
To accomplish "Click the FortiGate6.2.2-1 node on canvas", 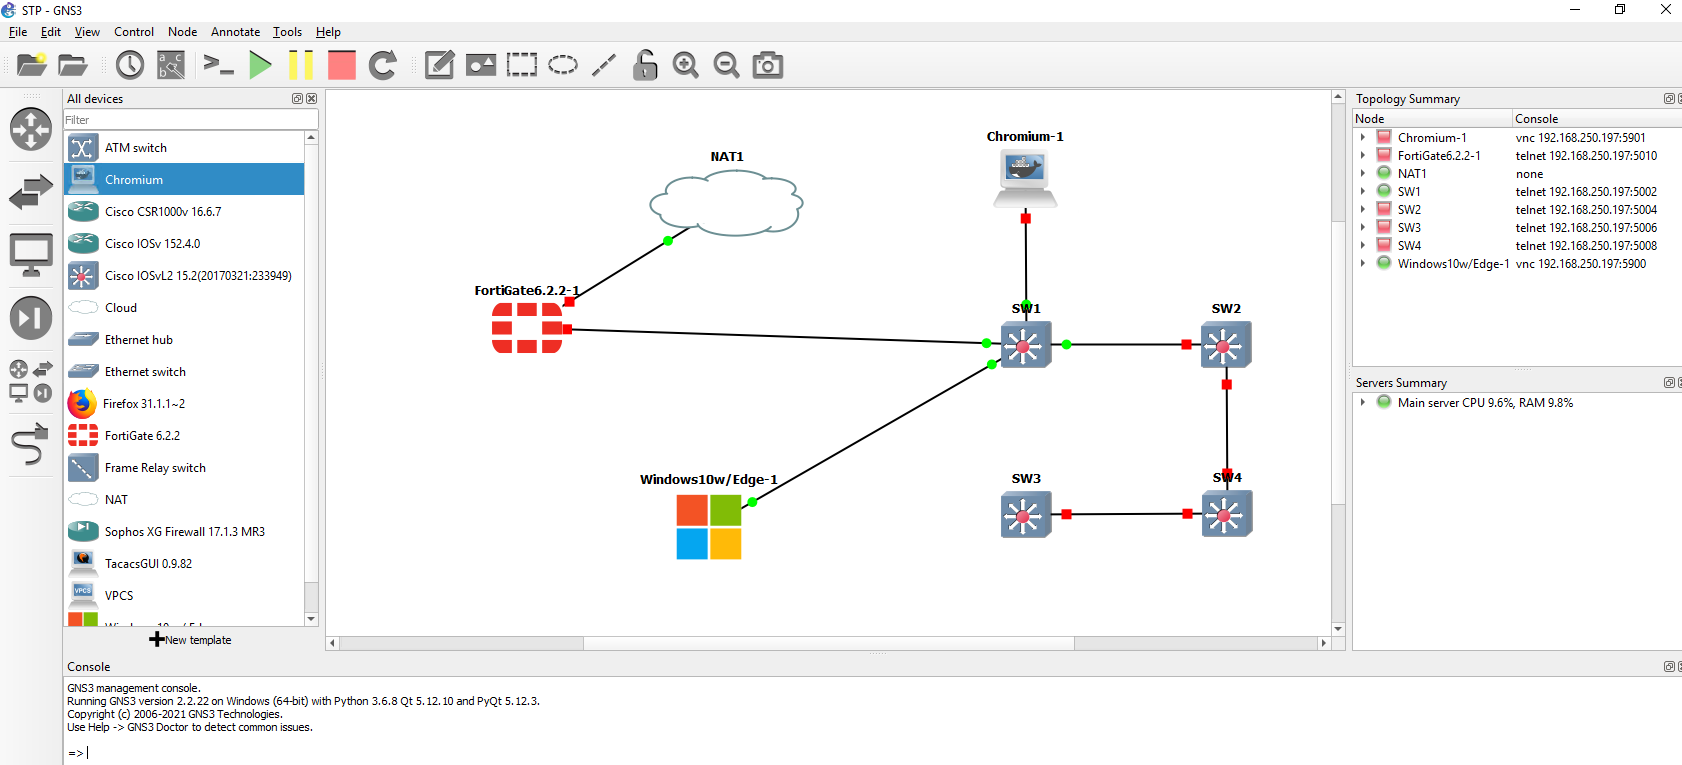I will (527, 328).
